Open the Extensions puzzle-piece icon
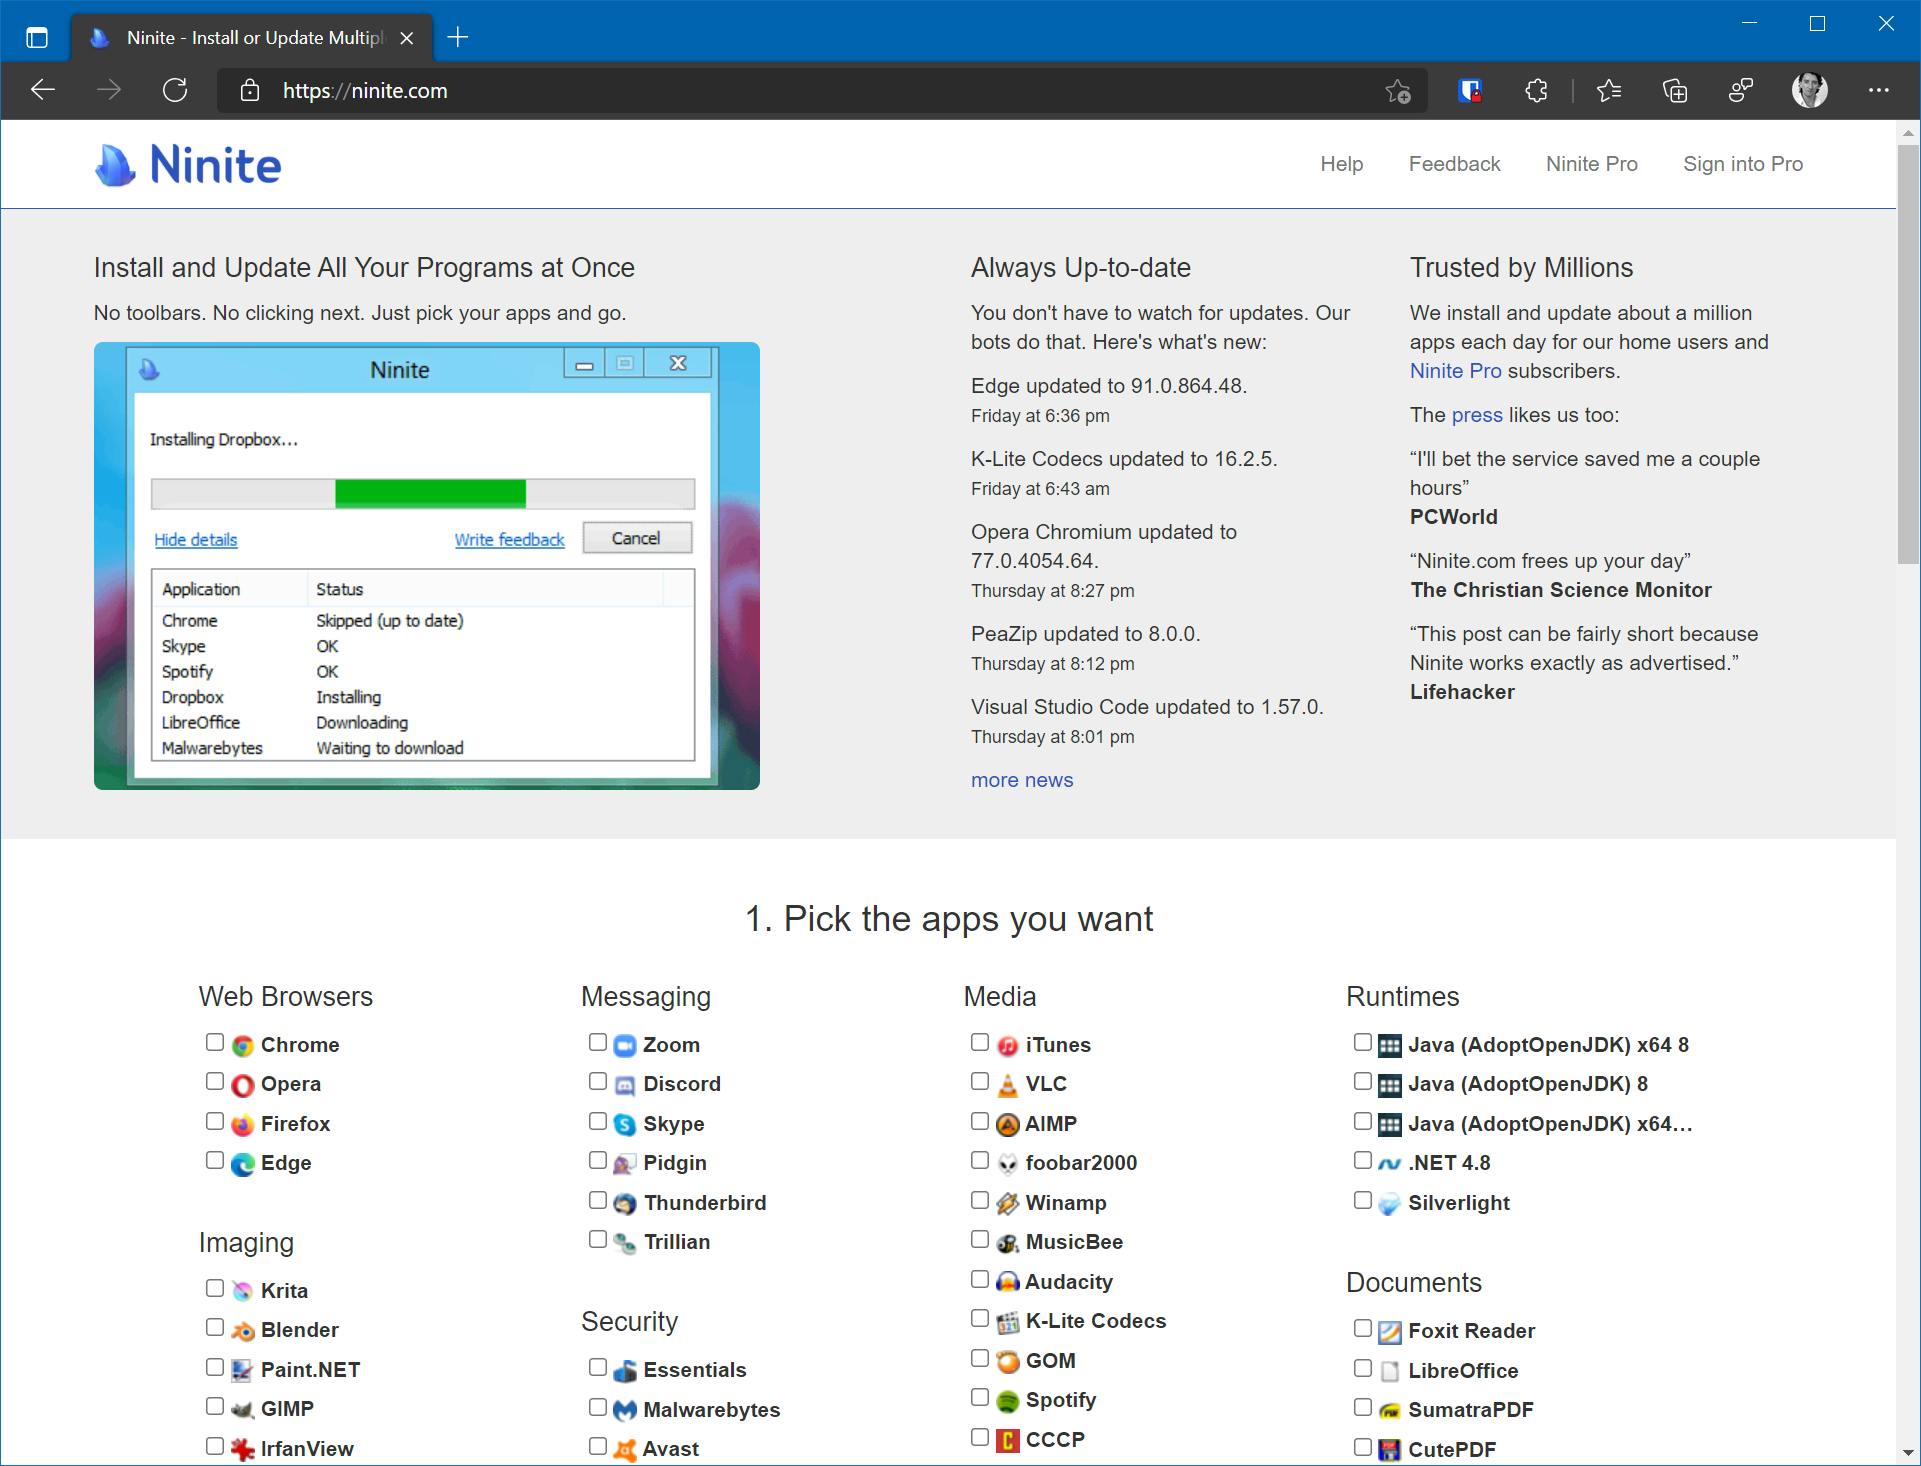The height and width of the screenshot is (1466, 1921). pyautogui.click(x=1536, y=91)
